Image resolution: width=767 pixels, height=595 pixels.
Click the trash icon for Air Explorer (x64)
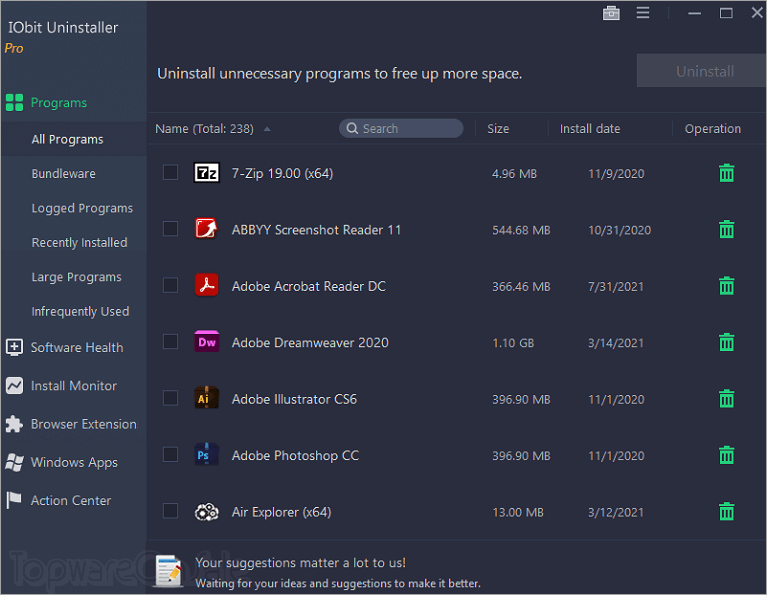click(726, 511)
